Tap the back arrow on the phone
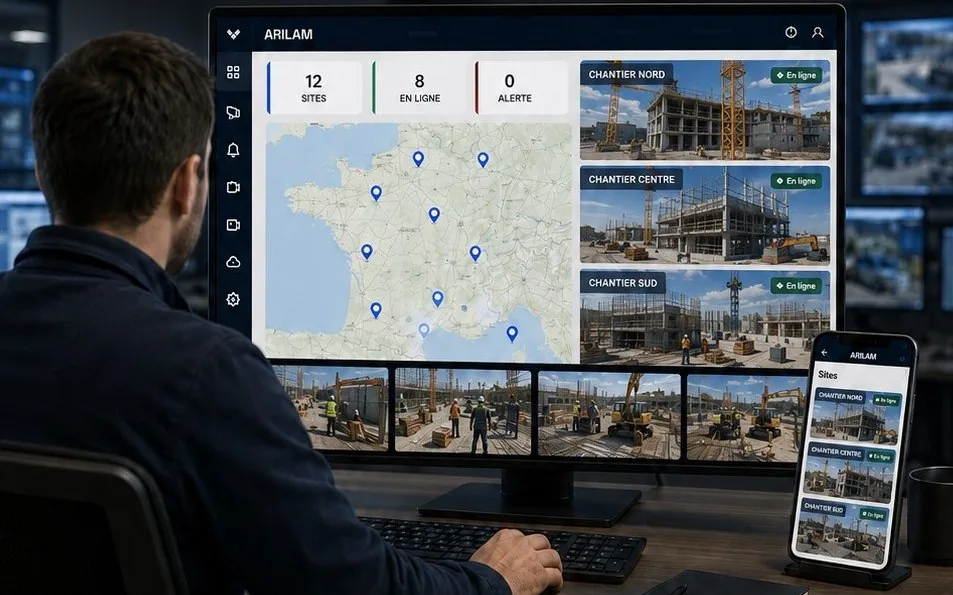 (824, 353)
